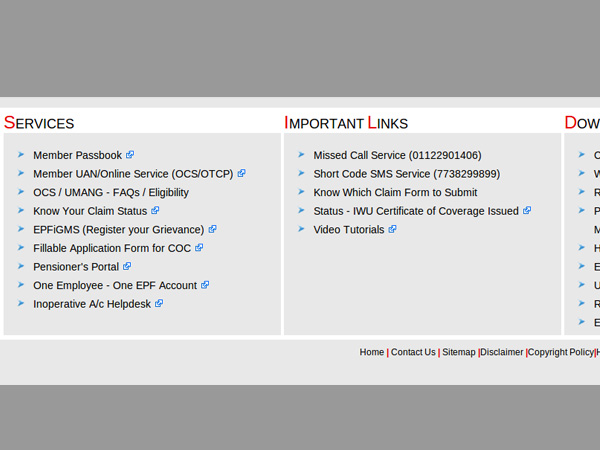Click external link icon after Inoperative A/c Helpdesk
The height and width of the screenshot is (450, 600).
[x=159, y=303]
